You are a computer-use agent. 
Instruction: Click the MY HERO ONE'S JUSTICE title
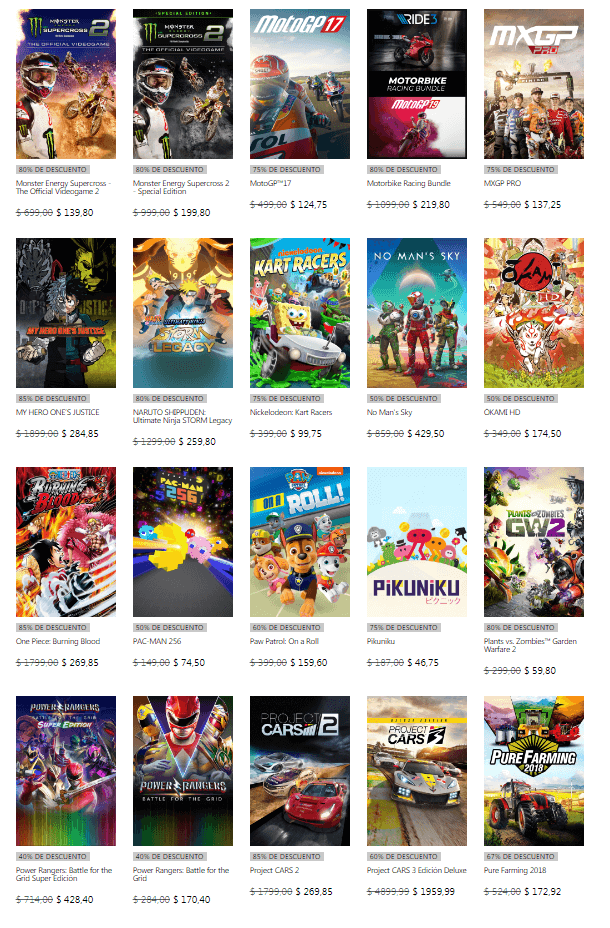[57, 413]
